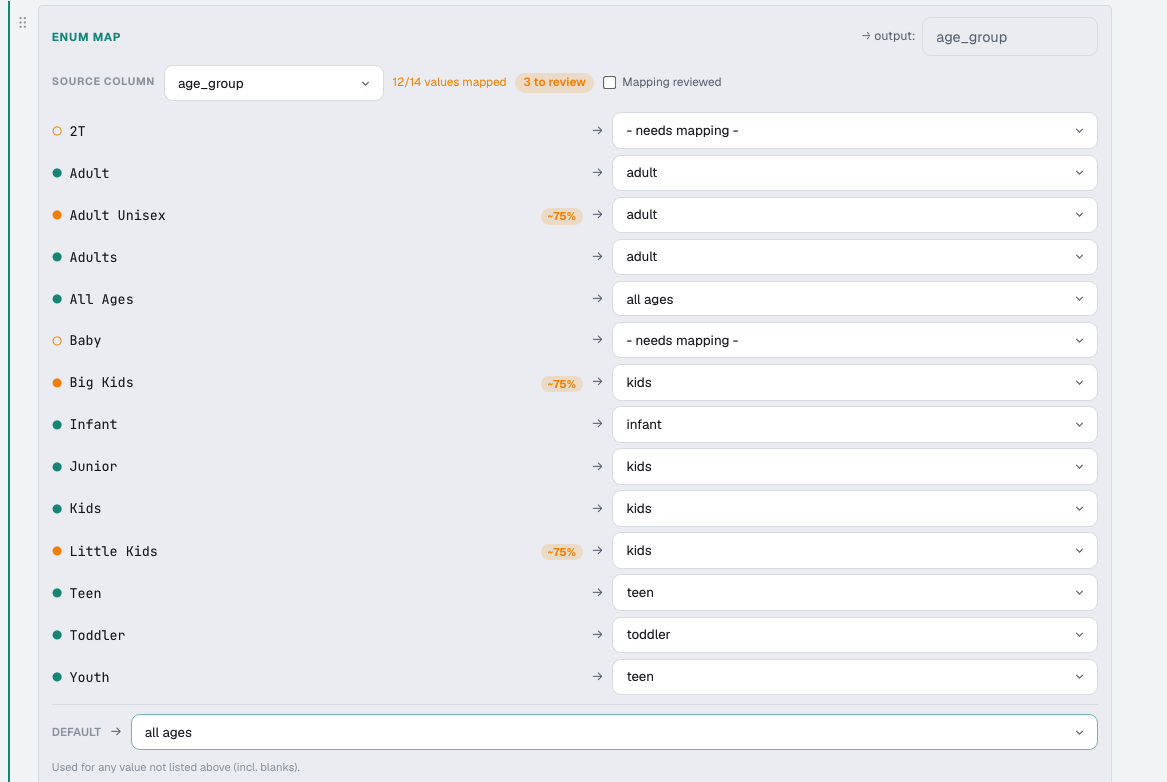The width and height of the screenshot is (1167, 782).
Task: Open mapping dropdown for Junior
Action: (x=854, y=467)
